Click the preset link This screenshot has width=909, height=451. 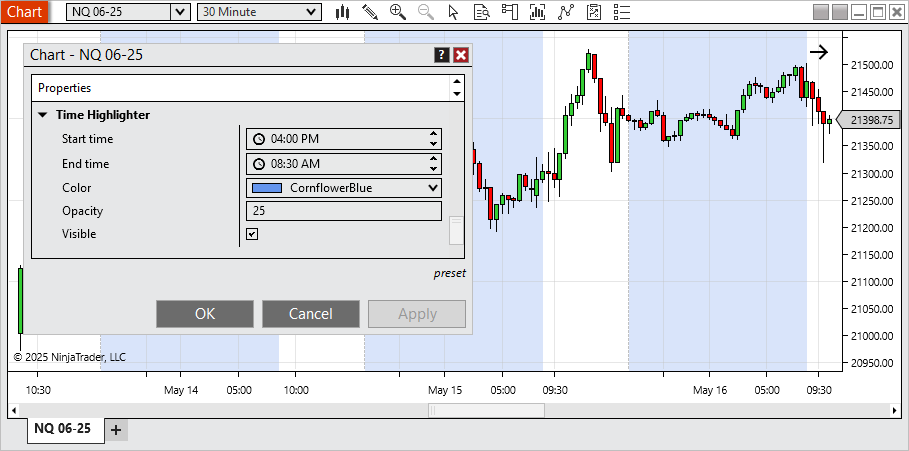click(x=449, y=273)
